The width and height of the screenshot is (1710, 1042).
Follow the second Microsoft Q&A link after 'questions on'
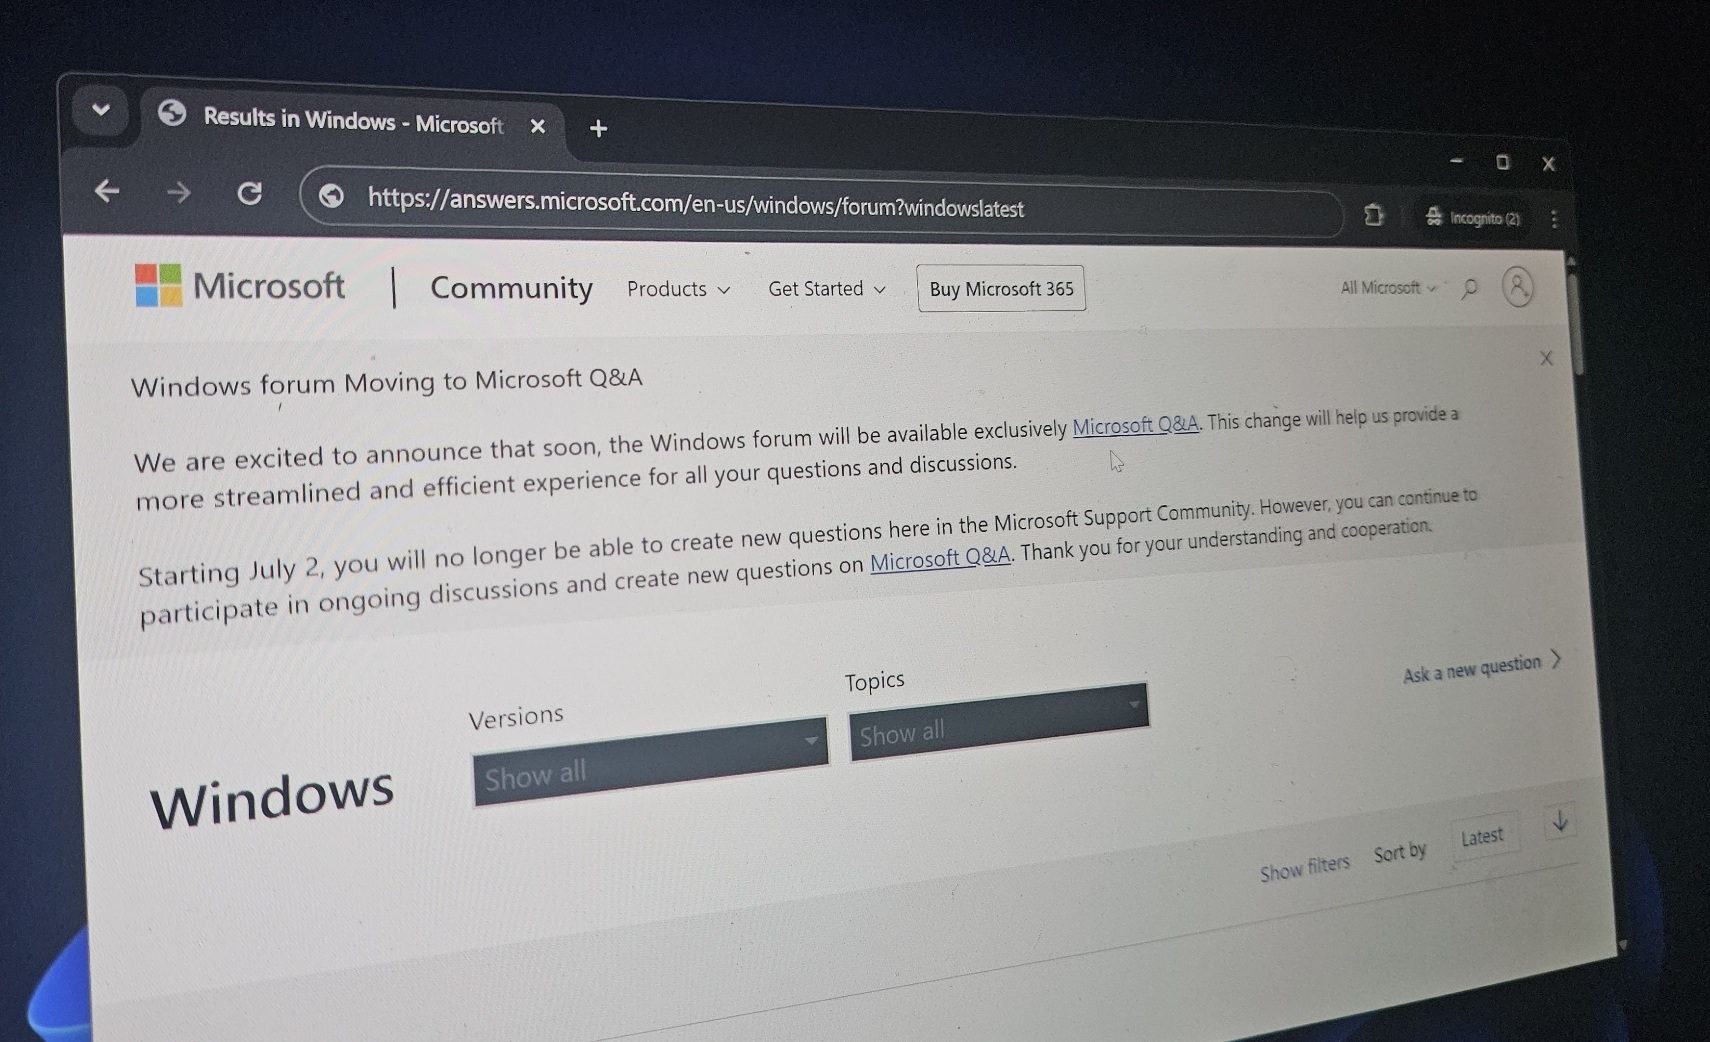tap(940, 558)
